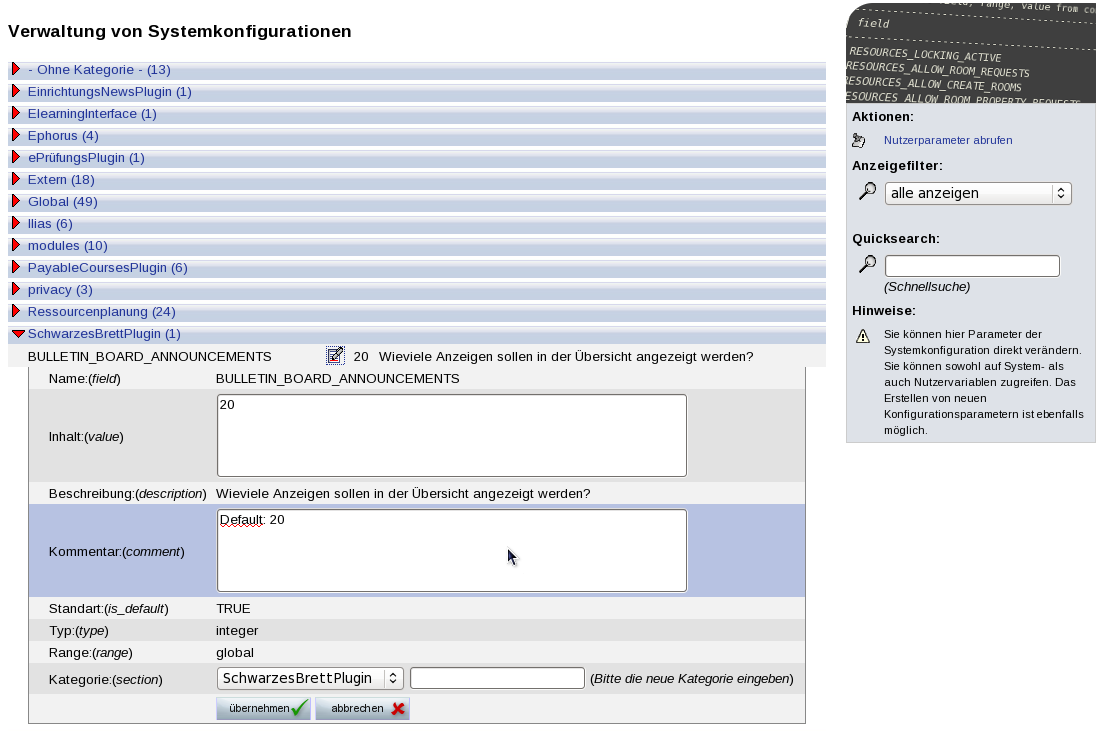Open the Extern (18) category
This screenshot has width=1107, height=731.
tap(61, 180)
